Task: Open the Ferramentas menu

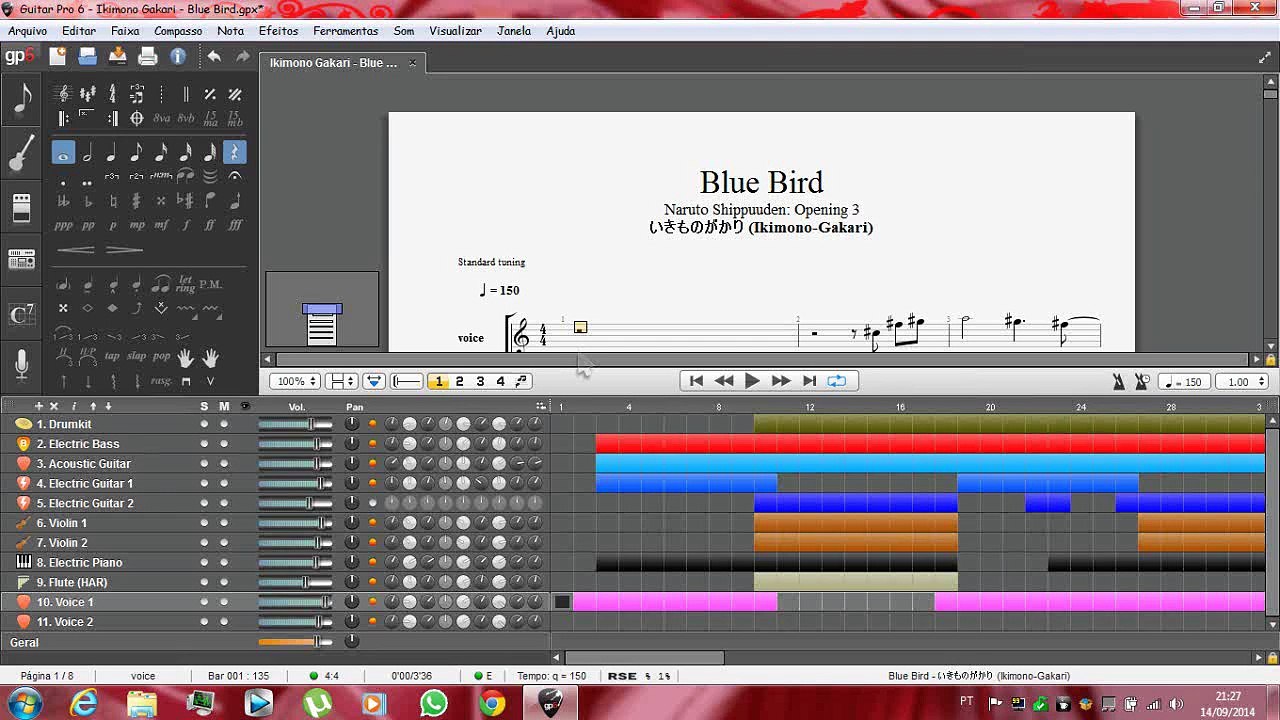Action: click(345, 31)
